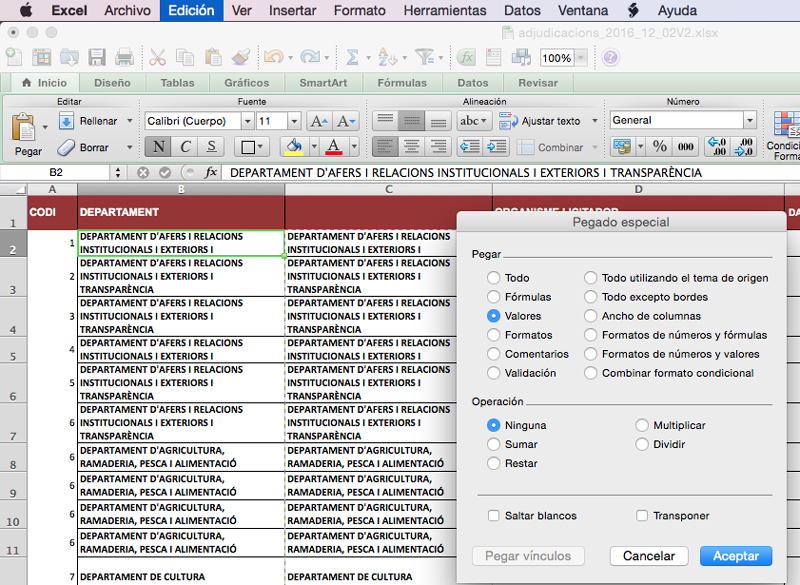Center text horizontally in the cell
This screenshot has height=585, width=800.
[412, 147]
